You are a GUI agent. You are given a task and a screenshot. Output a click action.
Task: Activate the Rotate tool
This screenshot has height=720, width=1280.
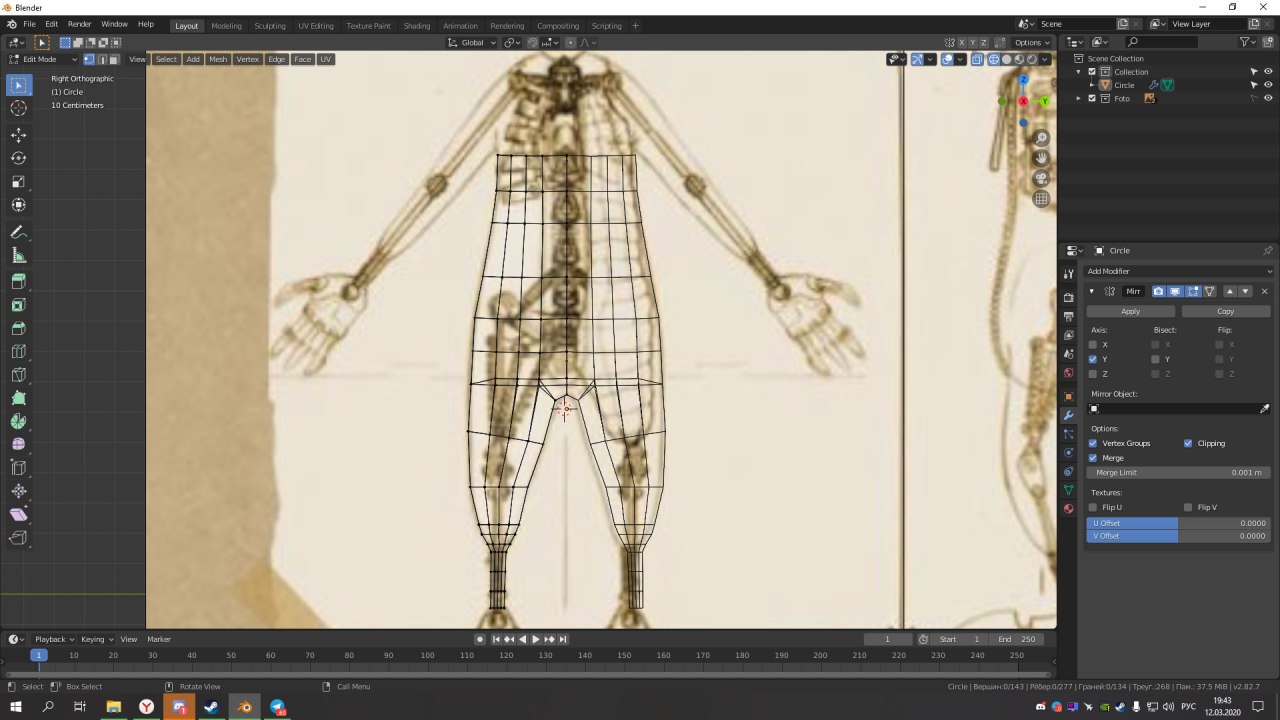click(18, 158)
